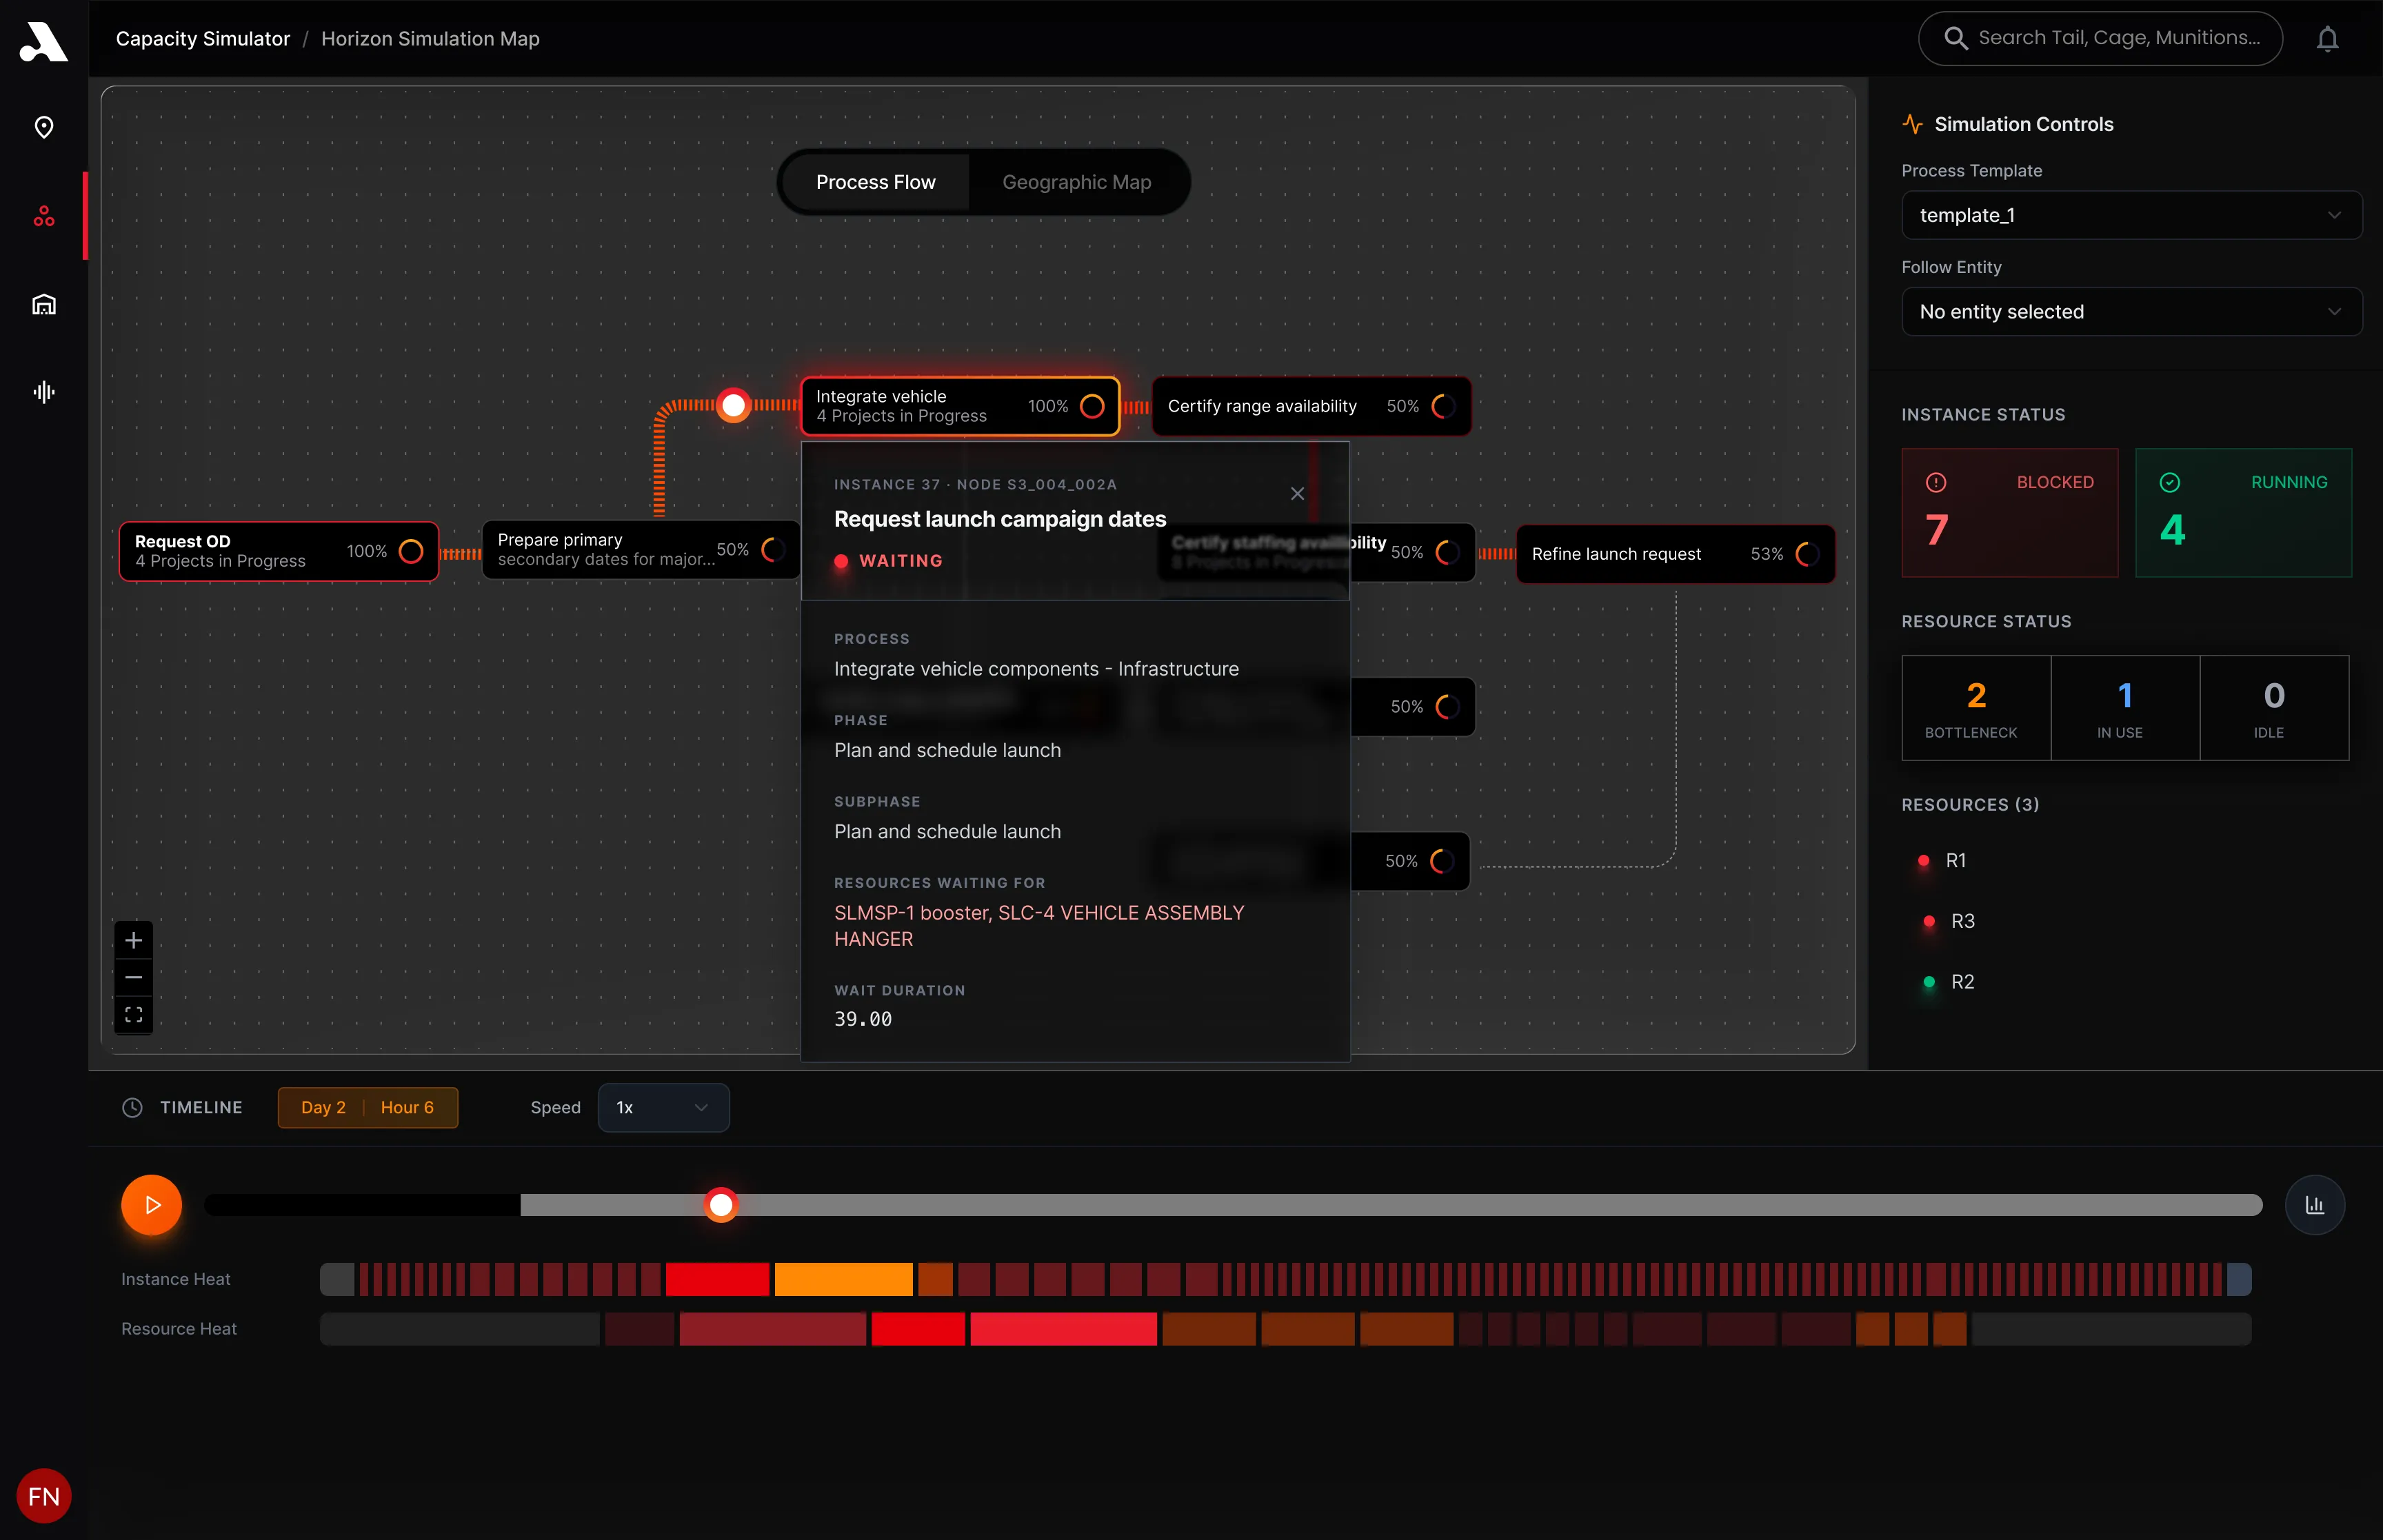Click the Day 2 timeline indicator
Screen dimensions: 2383x1540
pyautogui.click(x=323, y=1107)
